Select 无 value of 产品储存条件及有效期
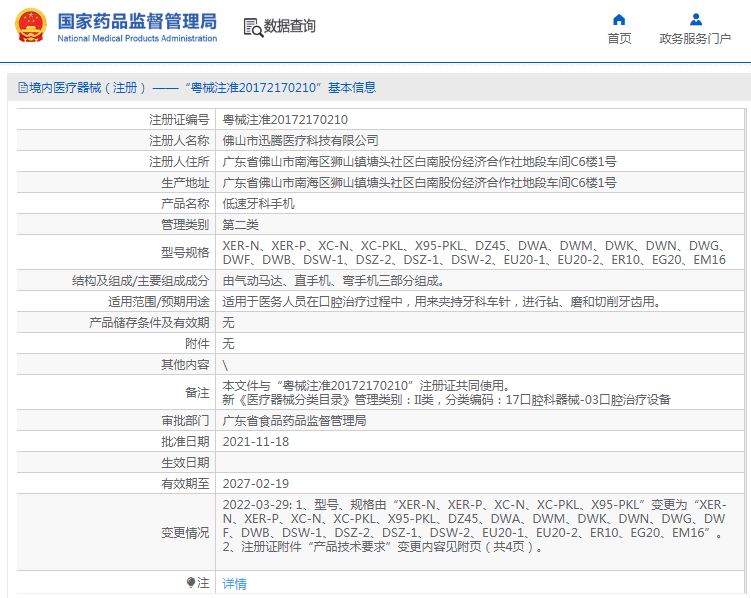 [228, 323]
